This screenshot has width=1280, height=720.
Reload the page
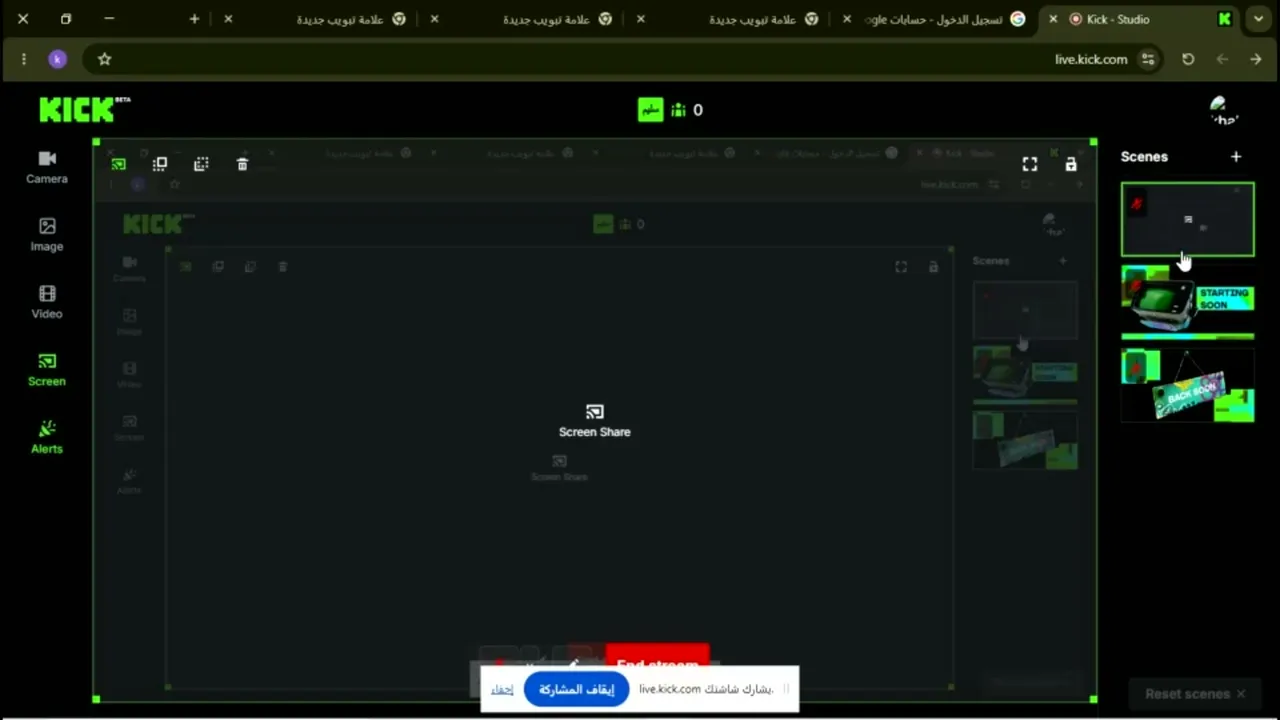tap(1188, 59)
